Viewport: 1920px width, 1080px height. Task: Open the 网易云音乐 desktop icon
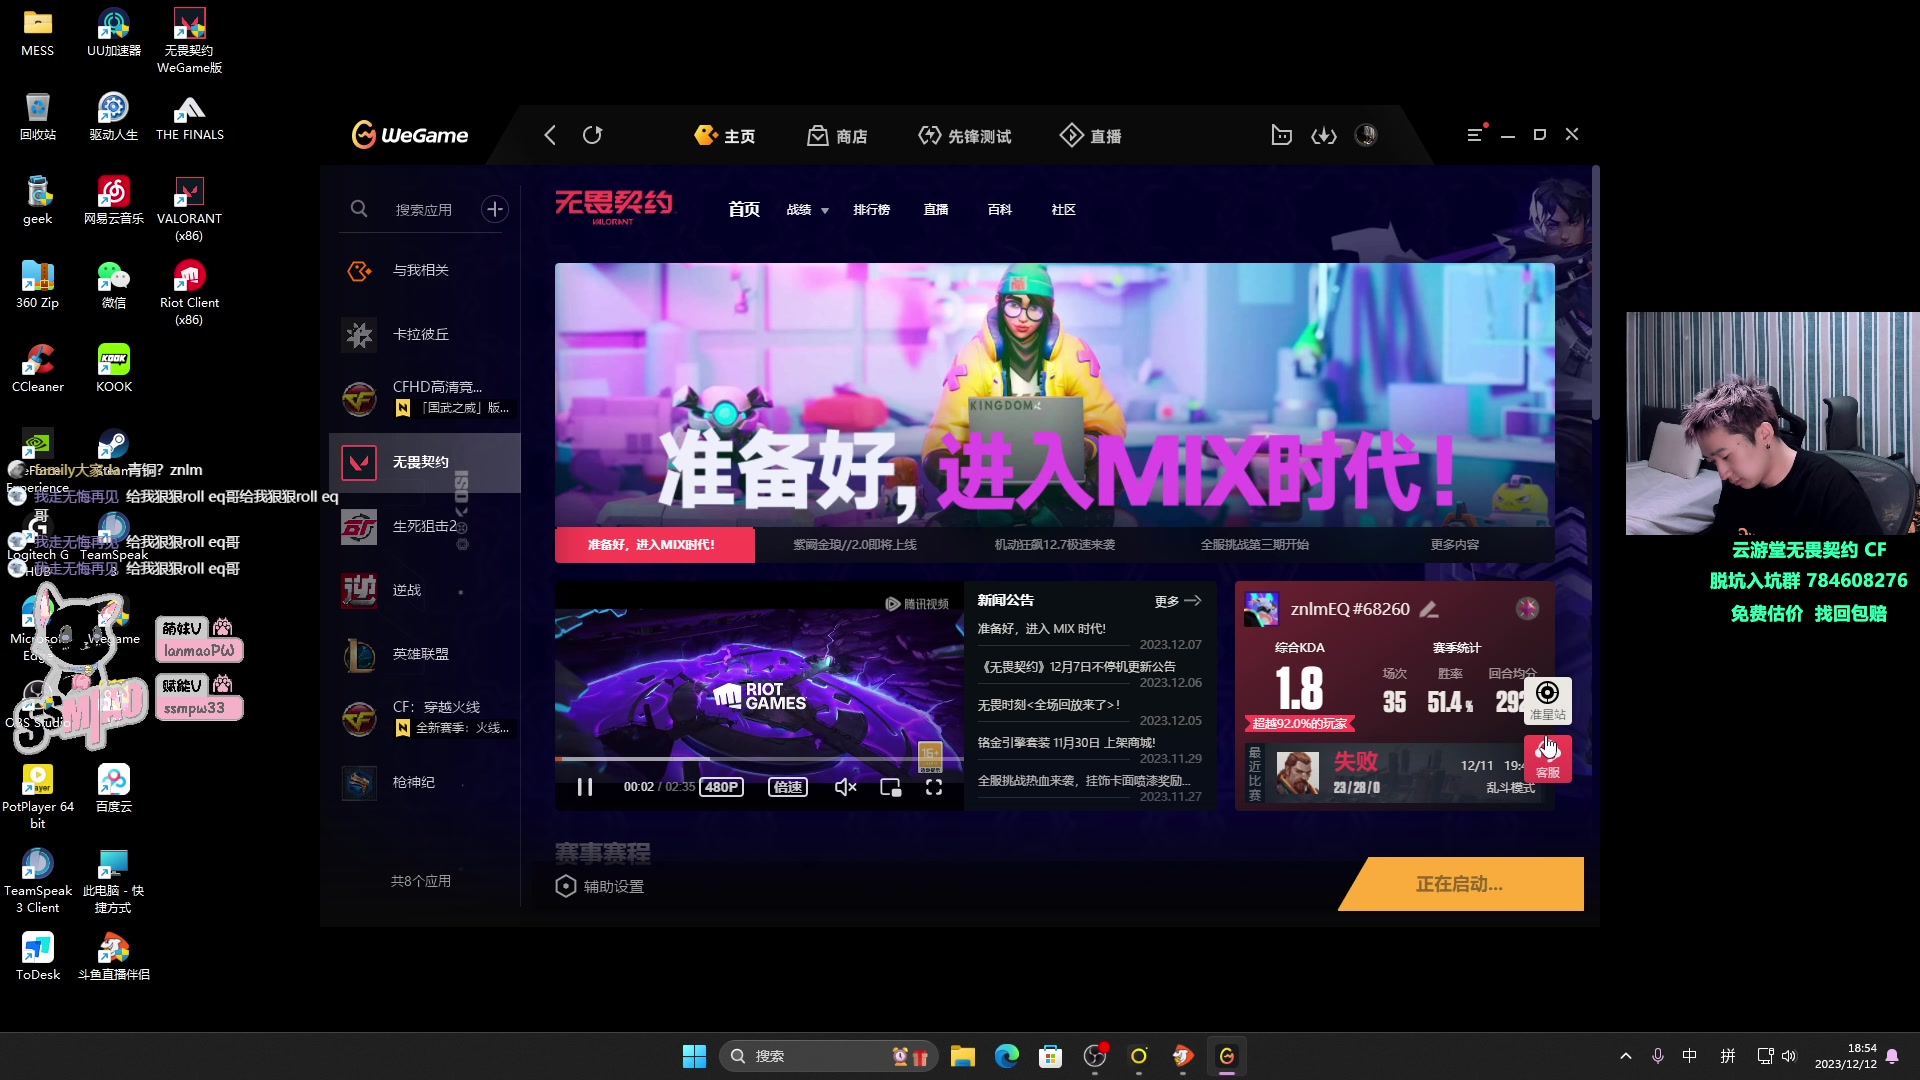pos(114,200)
